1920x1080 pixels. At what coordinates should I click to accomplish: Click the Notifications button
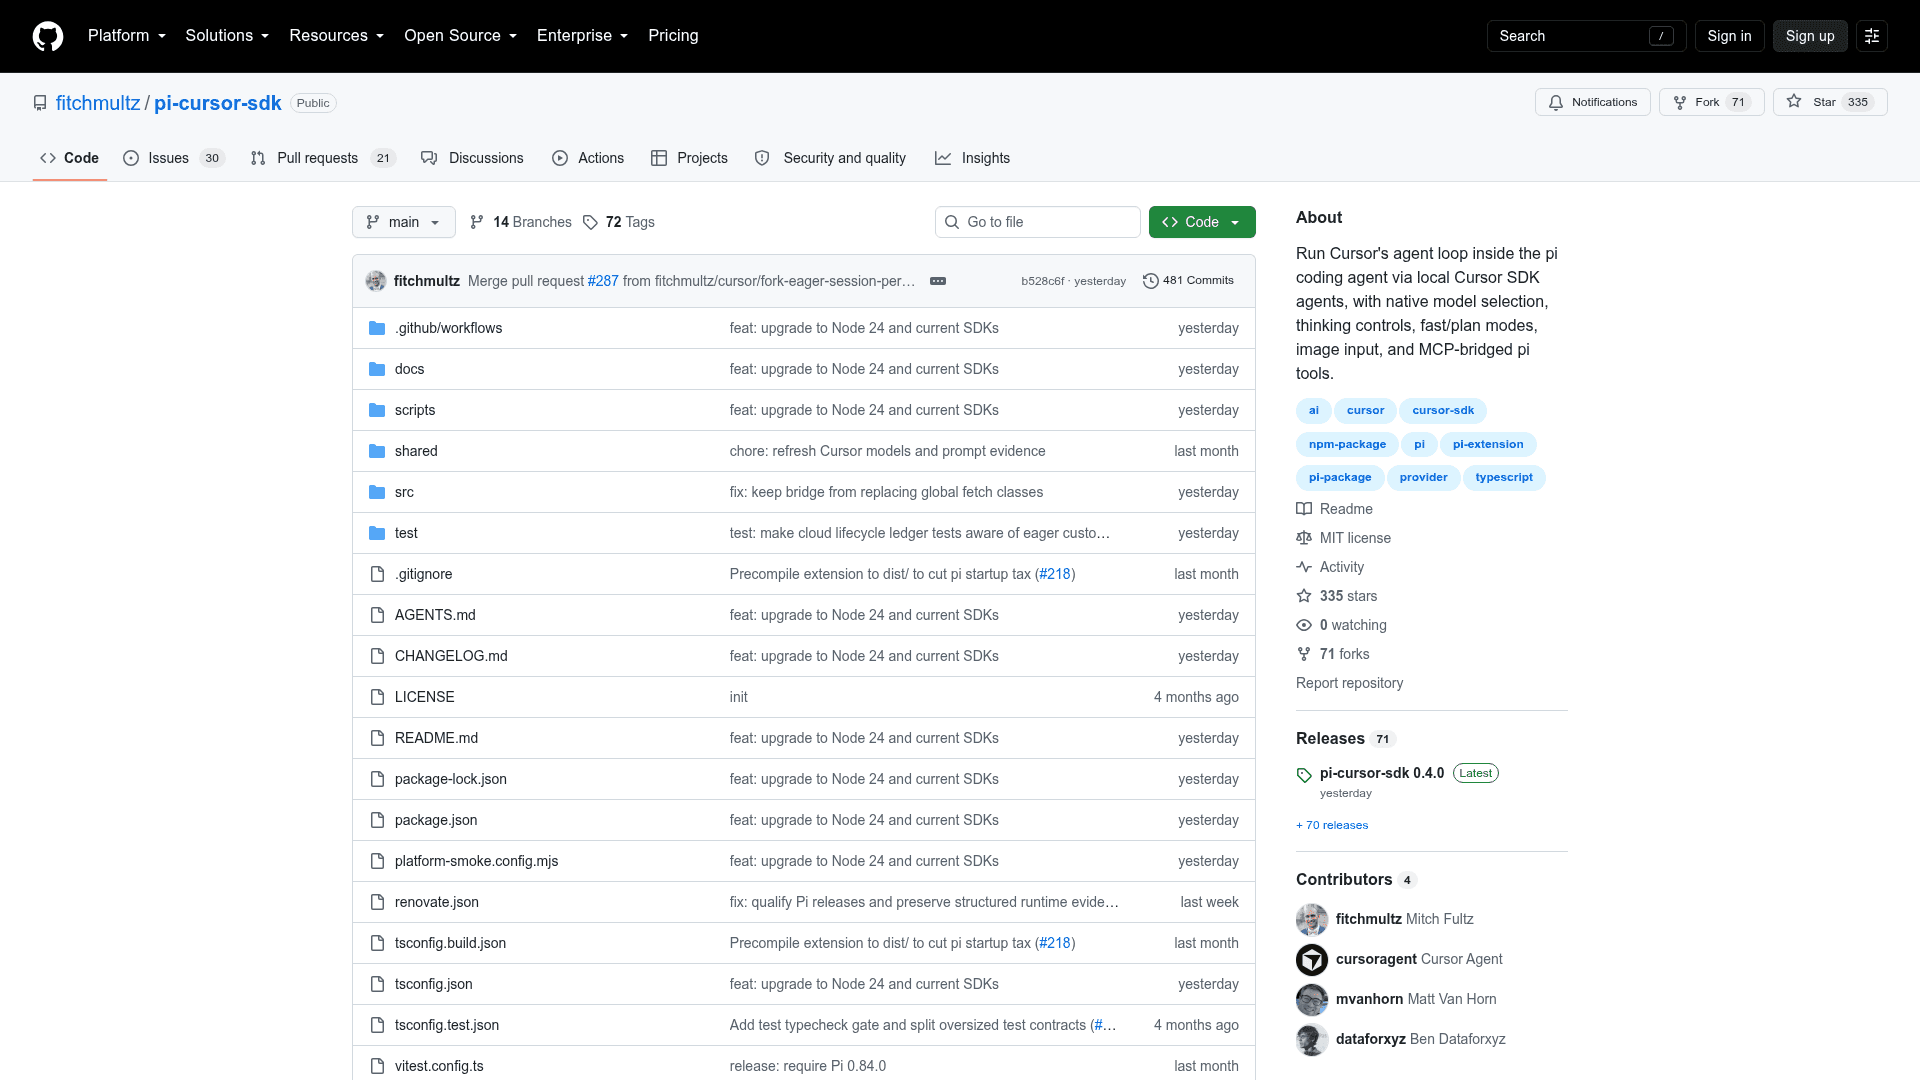tap(1593, 102)
